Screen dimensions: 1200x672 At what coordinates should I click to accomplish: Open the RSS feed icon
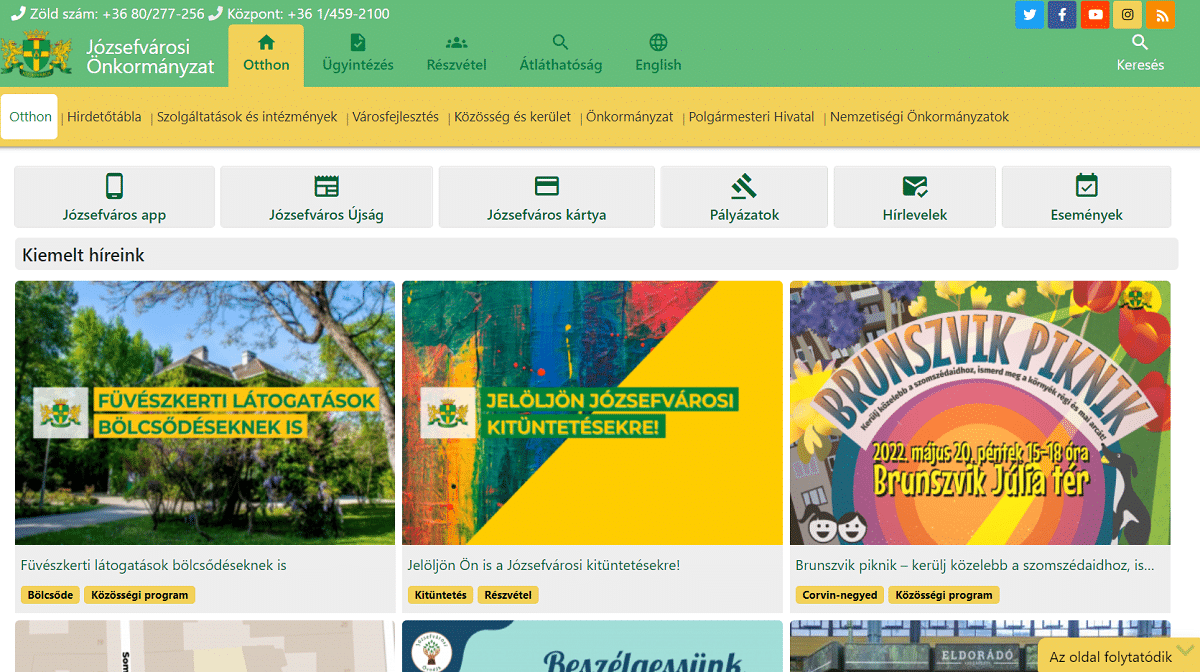pyautogui.click(x=1161, y=15)
